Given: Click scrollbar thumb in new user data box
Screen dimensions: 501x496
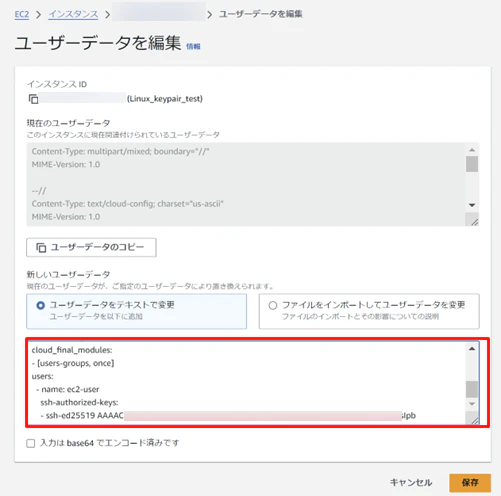Looking at the screenshot, I should tap(472, 389).
